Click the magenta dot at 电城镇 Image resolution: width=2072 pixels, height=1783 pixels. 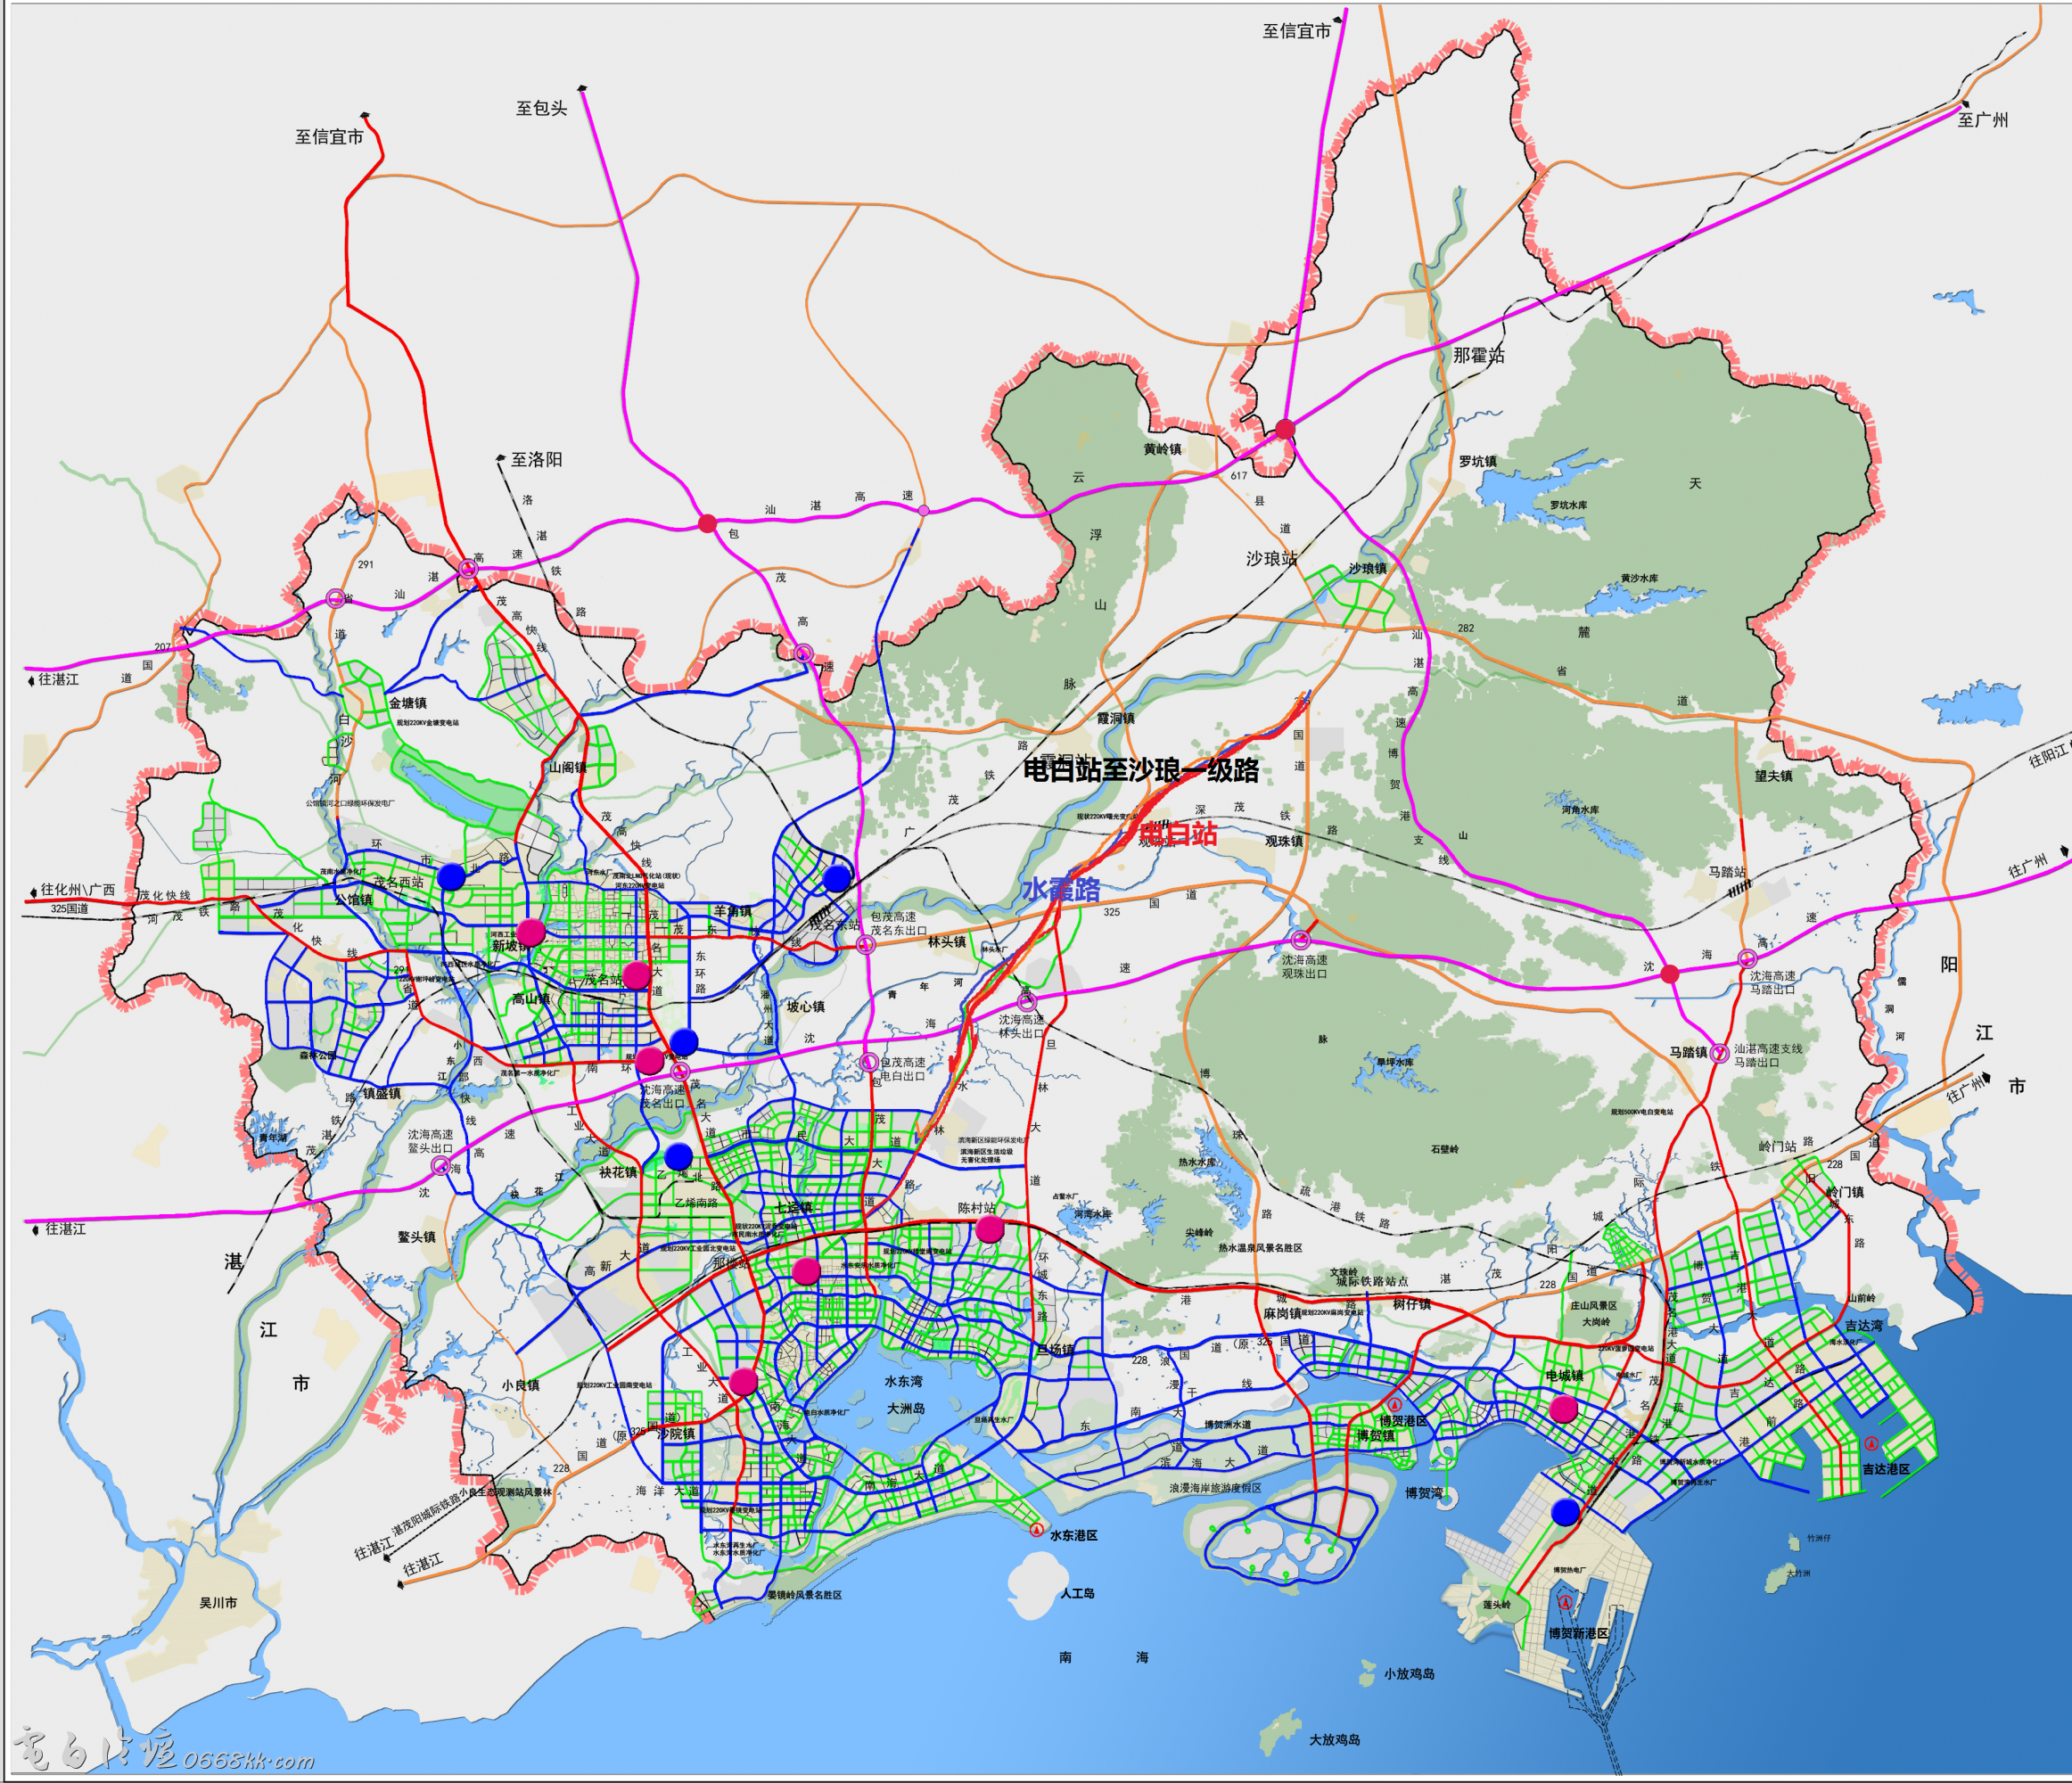click(x=1563, y=1409)
